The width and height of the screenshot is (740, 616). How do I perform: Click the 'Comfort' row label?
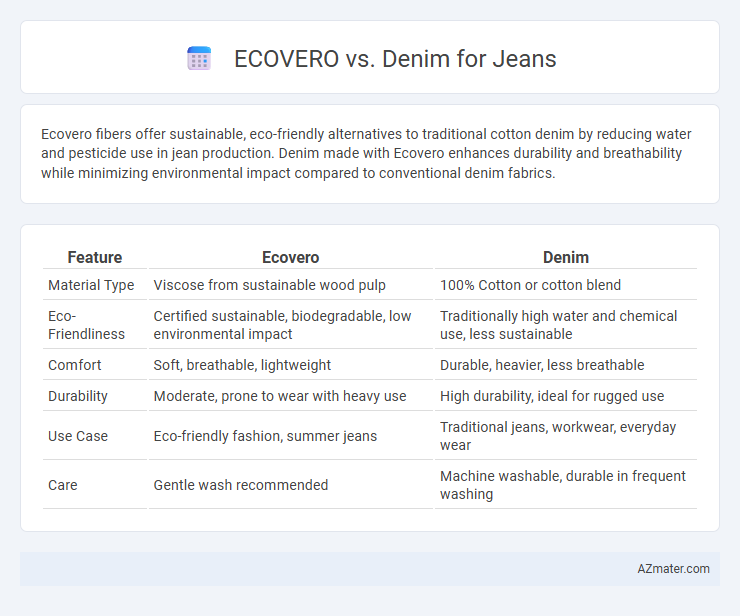tap(75, 365)
